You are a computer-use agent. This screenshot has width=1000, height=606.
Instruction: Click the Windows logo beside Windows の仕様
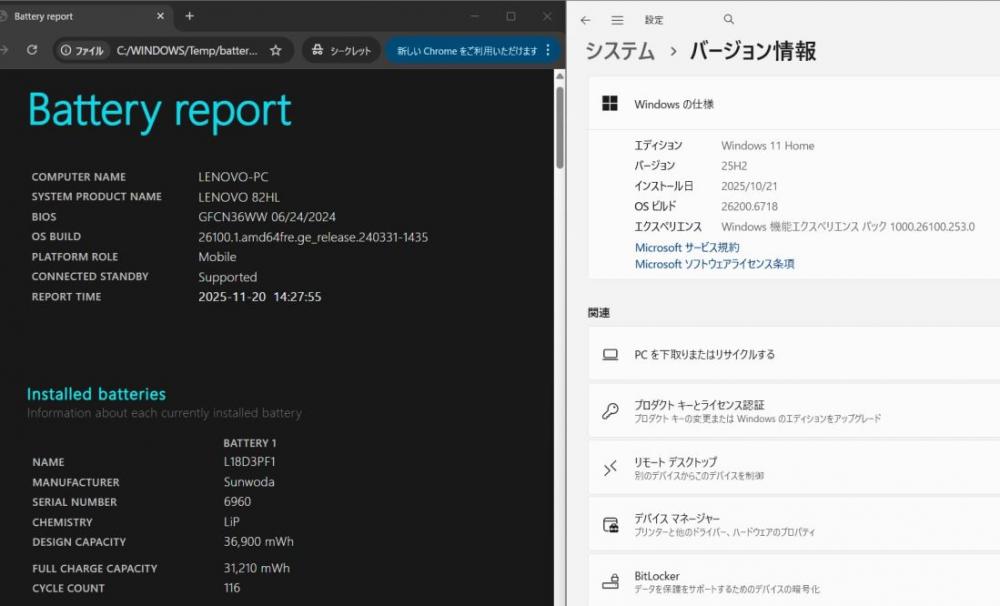coord(609,104)
